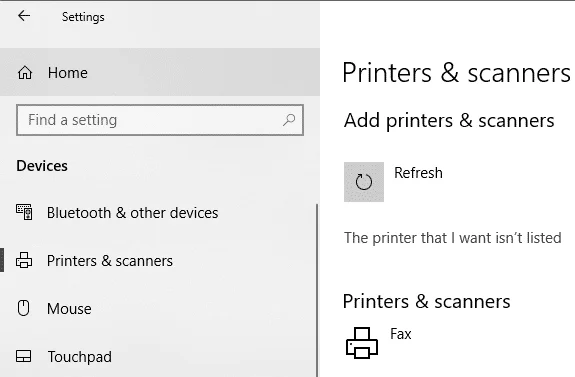Click the Mouse icon in sidebar
The image size is (575, 377).
coord(24,308)
